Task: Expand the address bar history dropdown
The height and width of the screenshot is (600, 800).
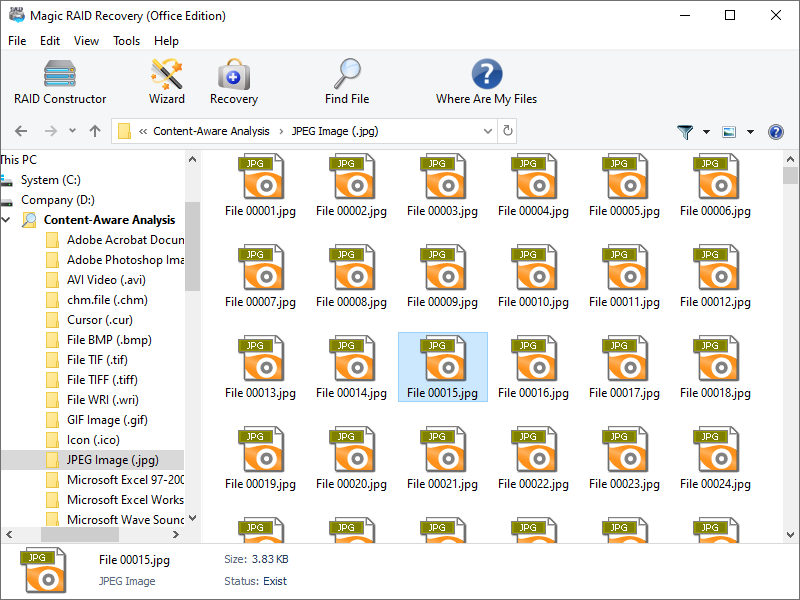Action: (x=488, y=131)
